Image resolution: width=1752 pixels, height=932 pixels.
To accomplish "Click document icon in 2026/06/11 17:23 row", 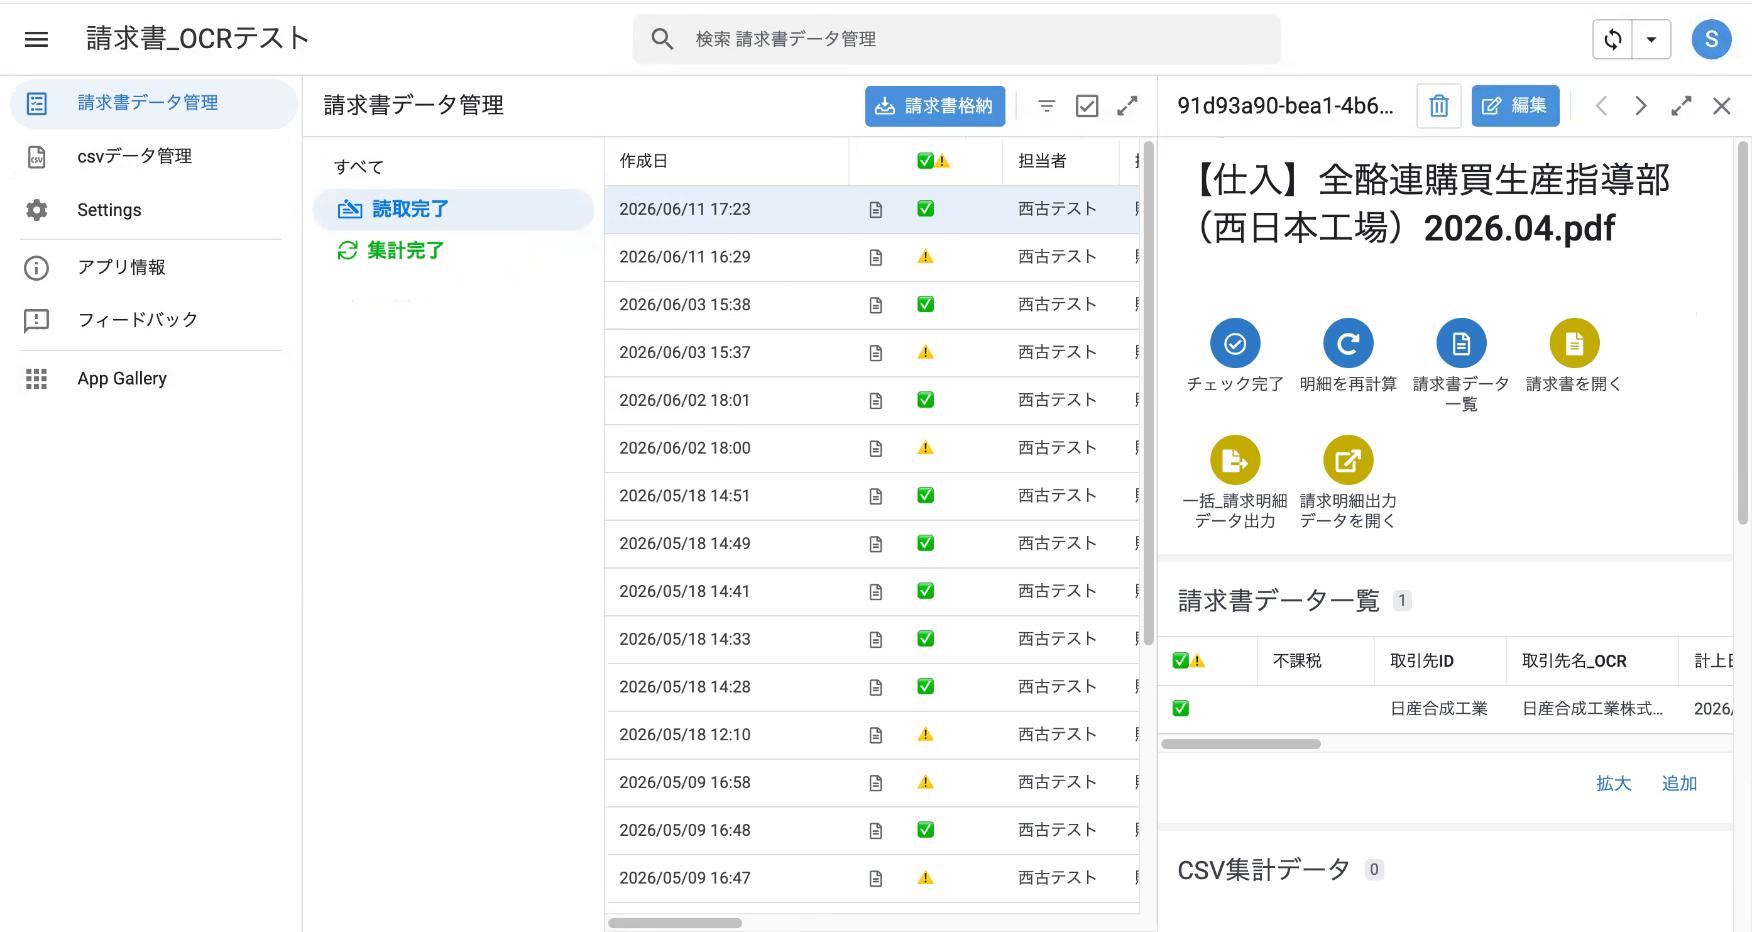I will pyautogui.click(x=876, y=210).
